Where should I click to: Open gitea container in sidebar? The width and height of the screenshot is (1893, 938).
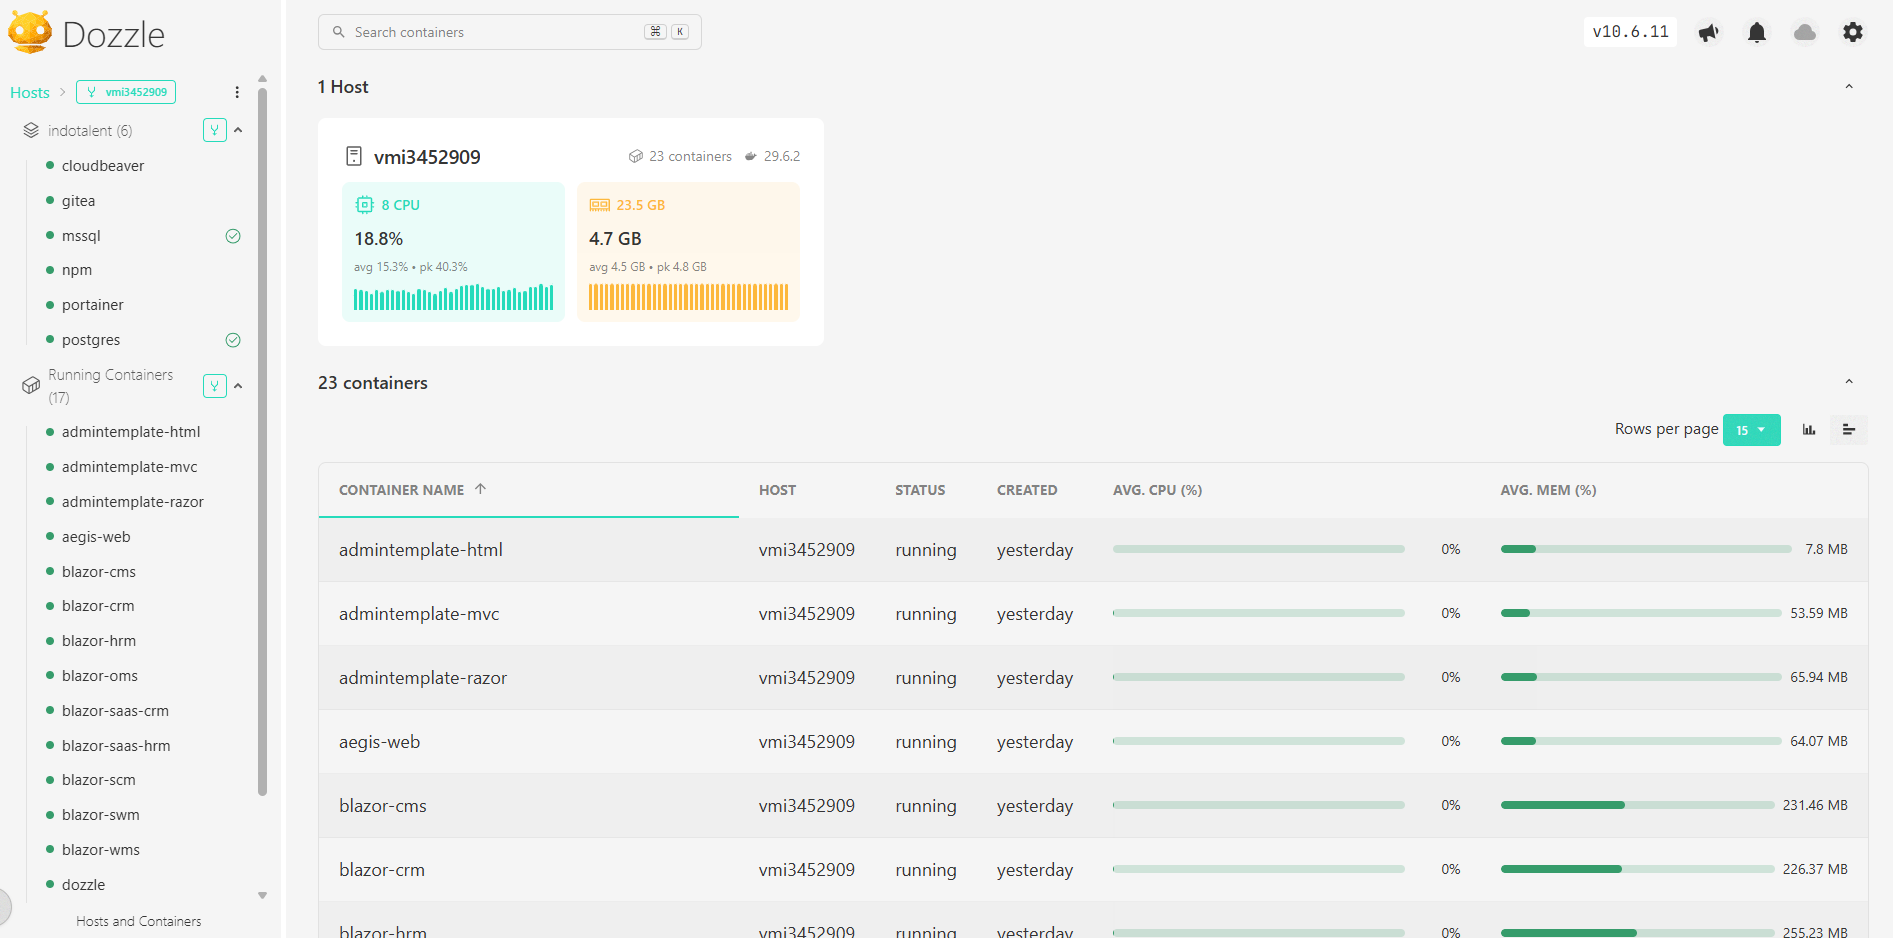coord(79,201)
